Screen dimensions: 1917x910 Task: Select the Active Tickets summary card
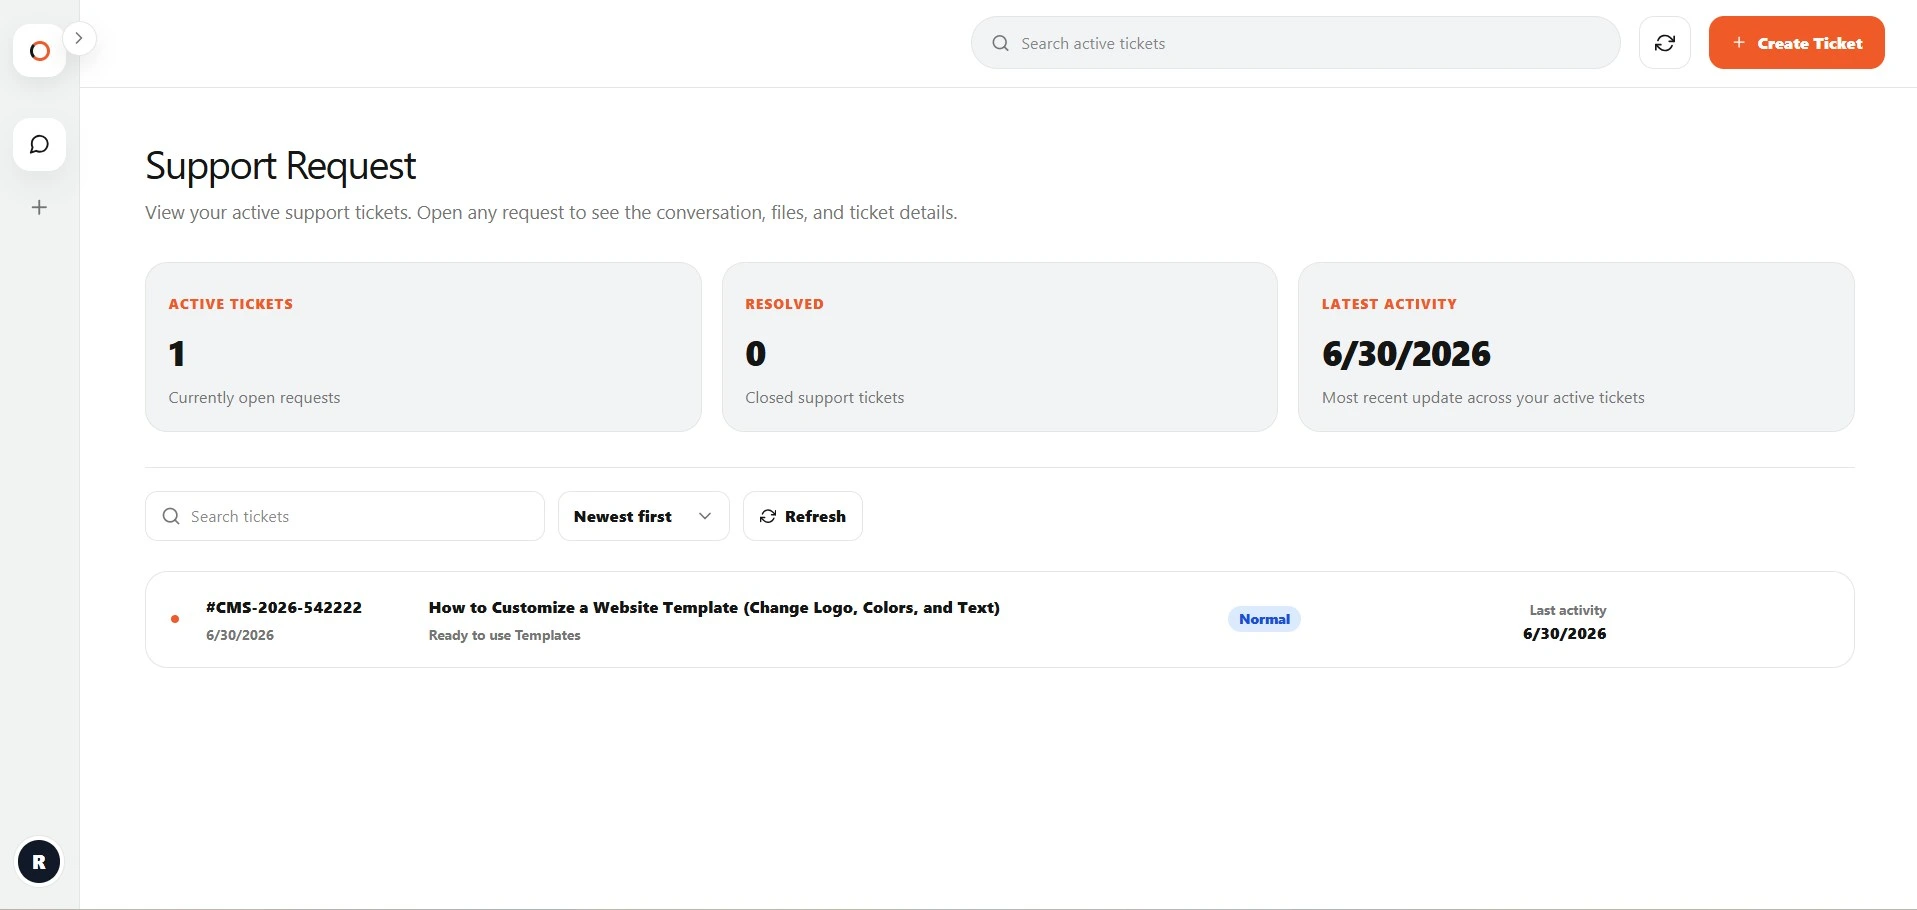point(423,347)
